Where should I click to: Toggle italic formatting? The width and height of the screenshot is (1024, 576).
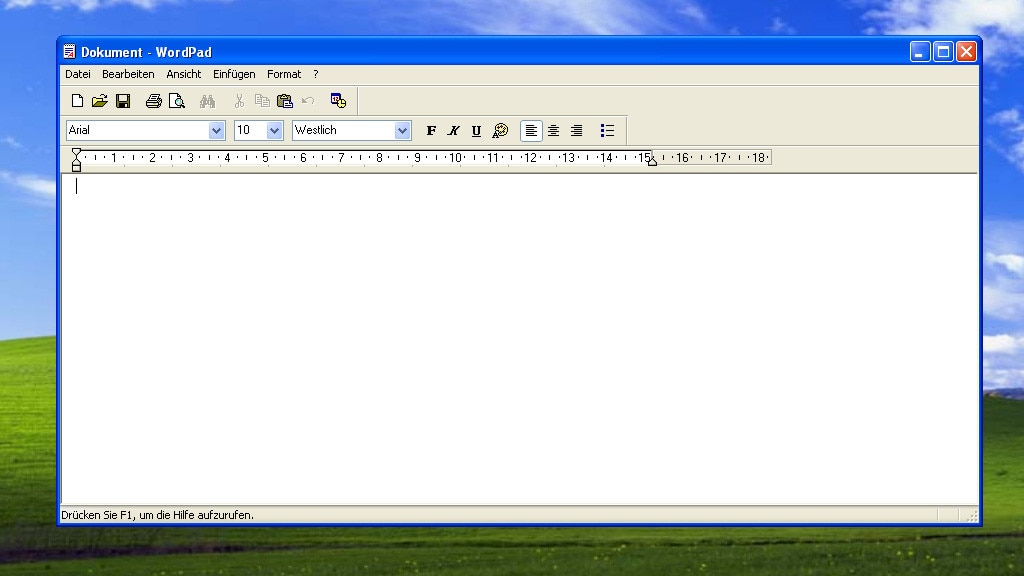tap(453, 130)
